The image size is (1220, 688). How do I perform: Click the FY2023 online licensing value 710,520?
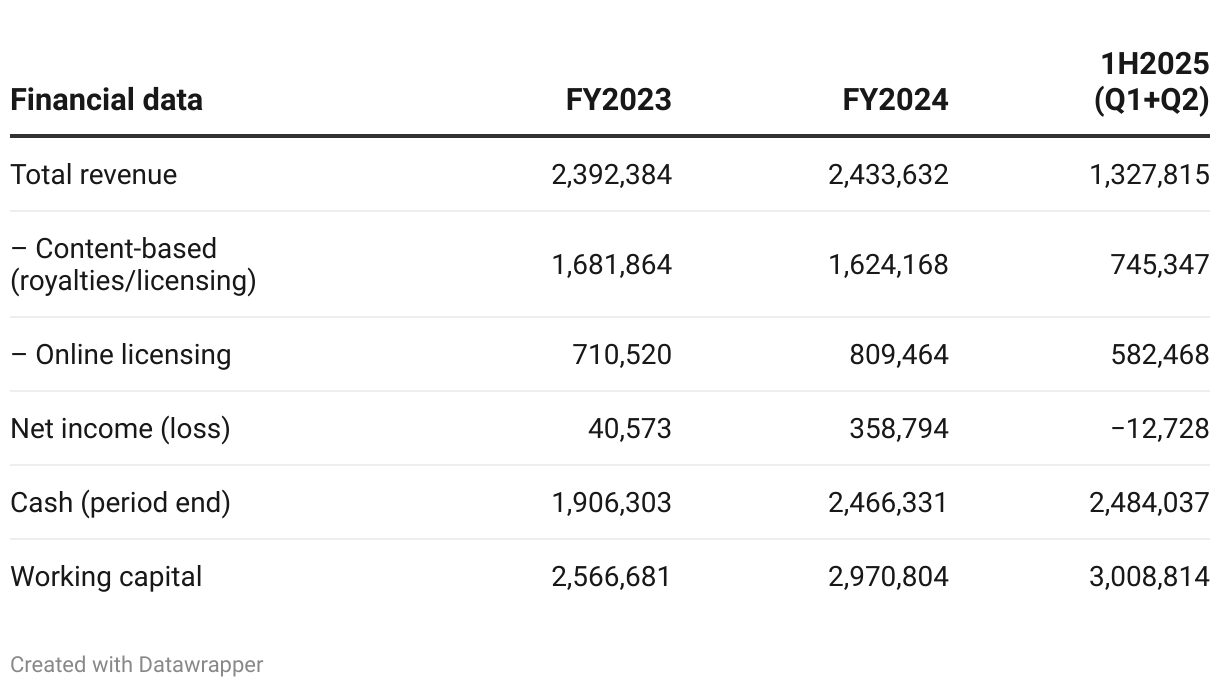622,355
